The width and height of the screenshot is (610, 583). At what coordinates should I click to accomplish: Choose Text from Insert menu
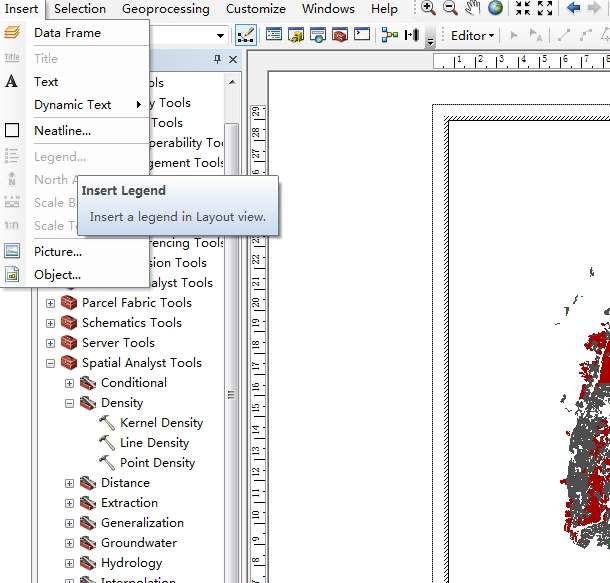75,82
